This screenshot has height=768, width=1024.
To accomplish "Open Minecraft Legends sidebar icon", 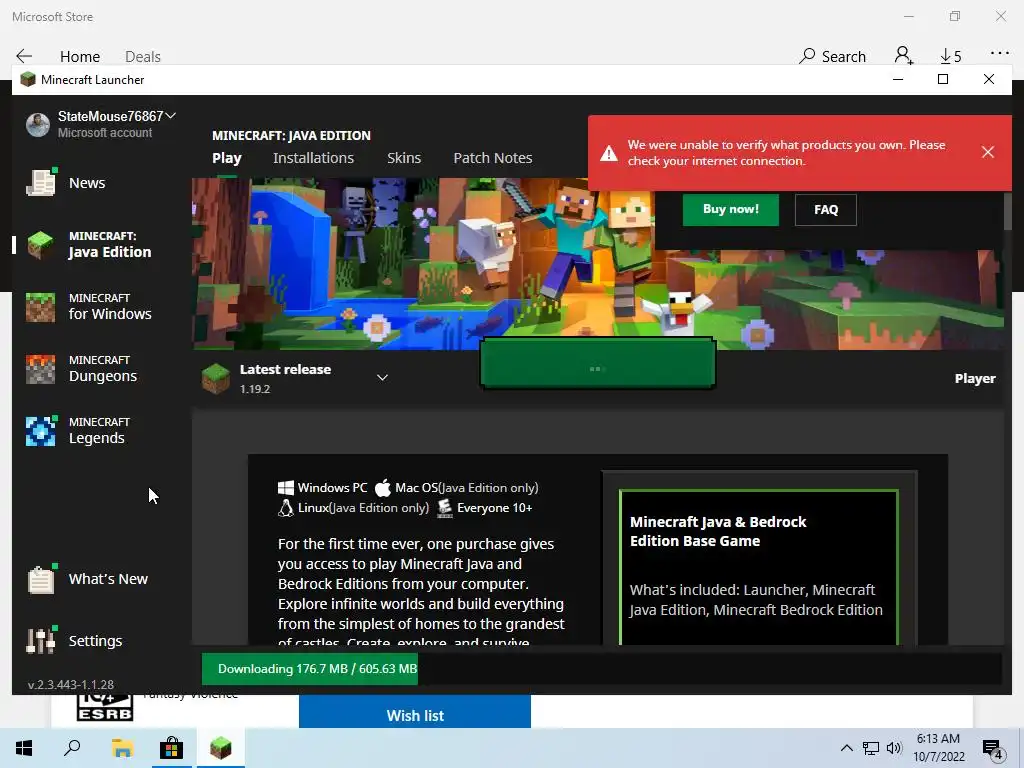I will pyautogui.click(x=40, y=431).
